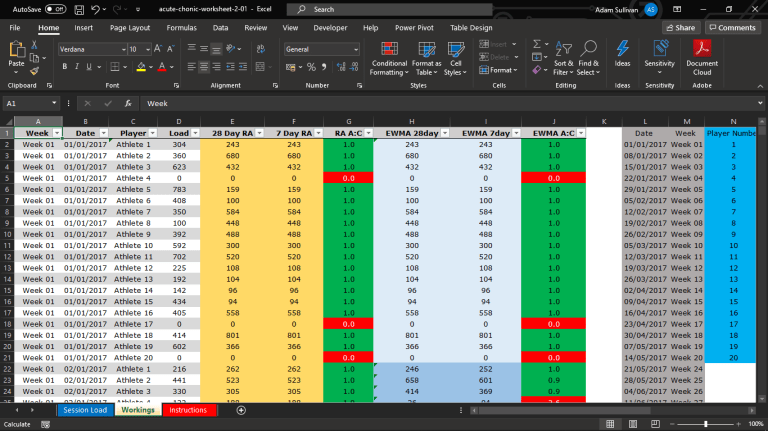Open the File menu
768x431 pixels.
pos(15,28)
